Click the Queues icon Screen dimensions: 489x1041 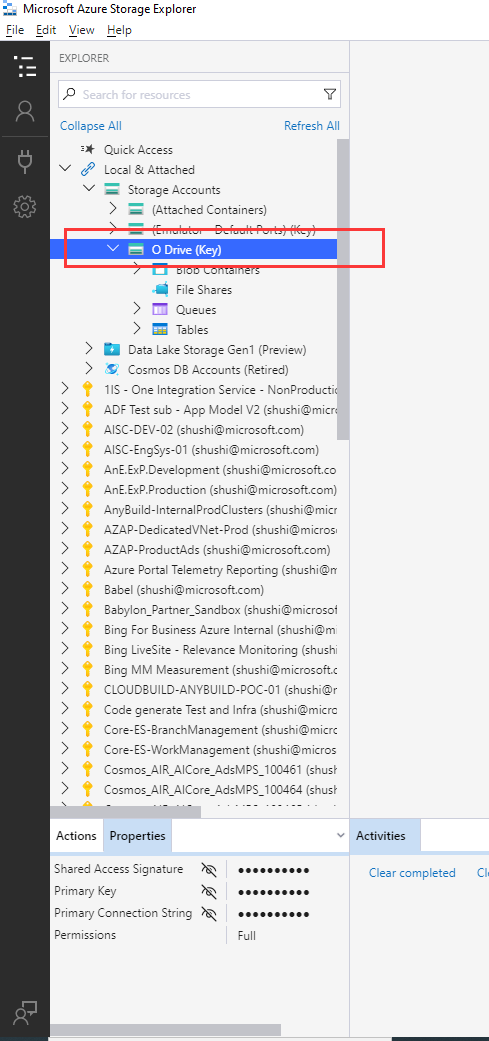click(x=160, y=309)
